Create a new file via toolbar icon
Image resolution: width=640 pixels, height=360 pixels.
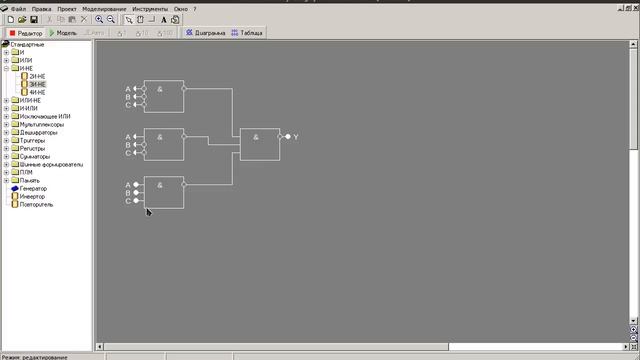pyautogui.click(x=11, y=20)
